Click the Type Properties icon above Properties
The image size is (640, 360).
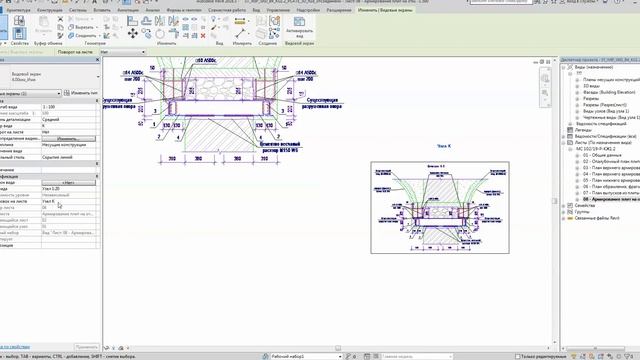click(x=19, y=20)
